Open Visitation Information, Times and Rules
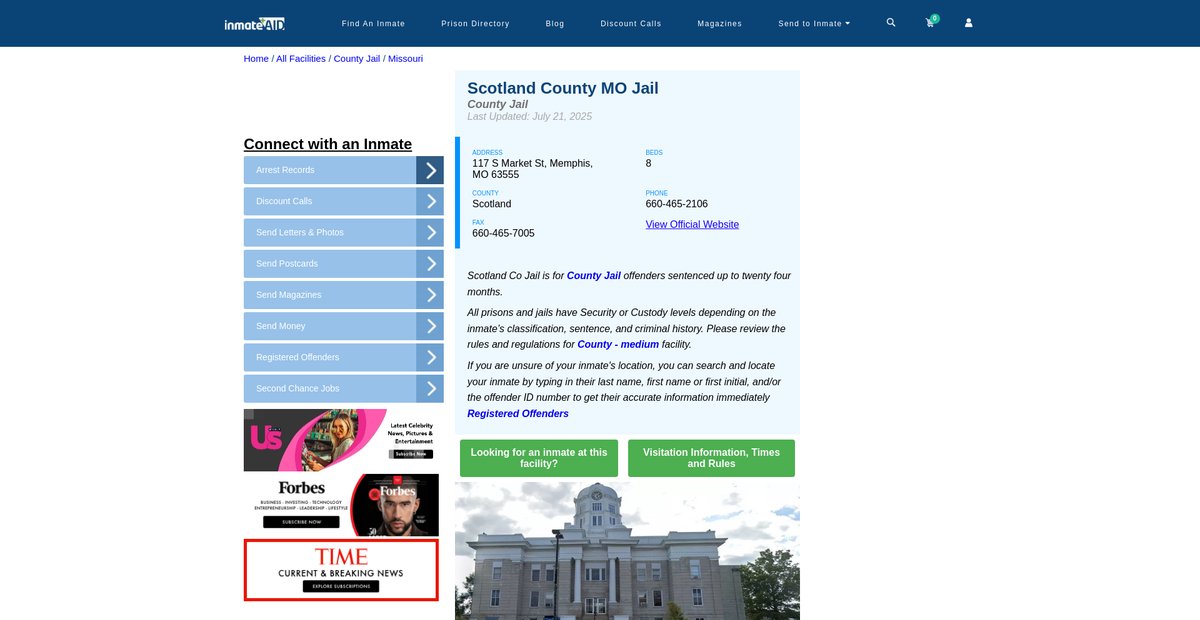 click(711, 458)
